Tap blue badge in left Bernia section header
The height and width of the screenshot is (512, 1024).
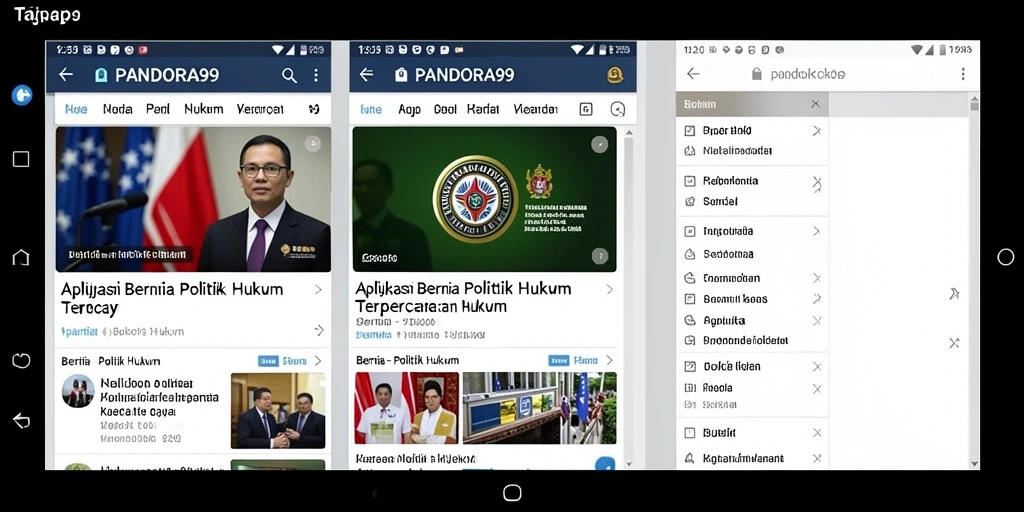tap(268, 361)
